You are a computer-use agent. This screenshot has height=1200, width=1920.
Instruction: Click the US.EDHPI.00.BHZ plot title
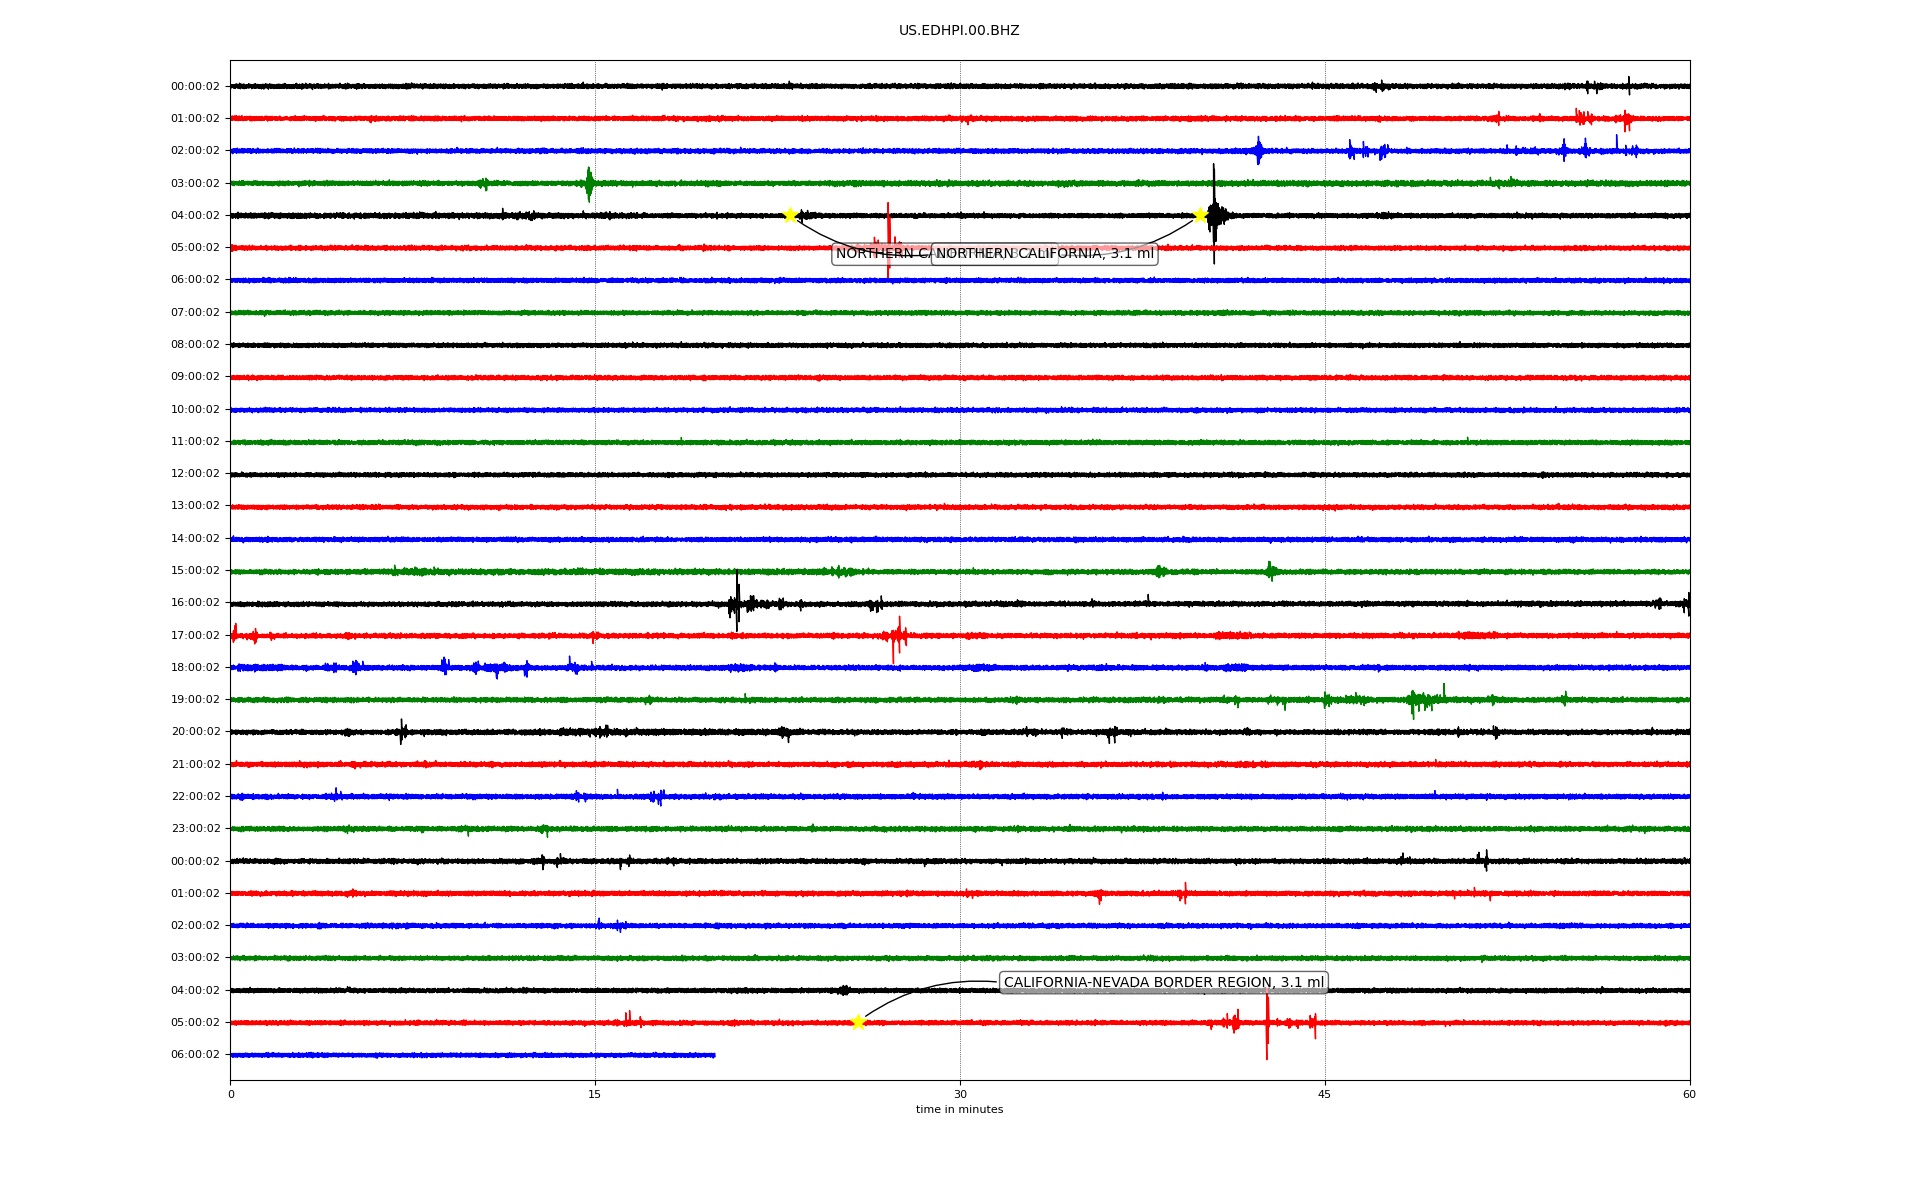[x=959, y=31]
